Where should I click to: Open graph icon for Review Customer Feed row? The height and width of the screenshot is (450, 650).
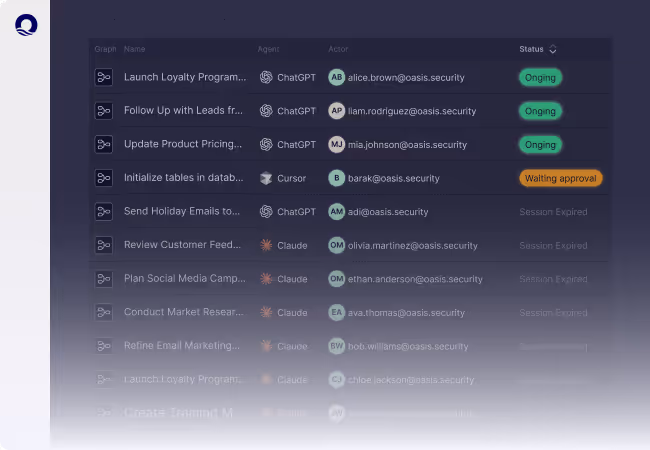[x=104, y=245]
